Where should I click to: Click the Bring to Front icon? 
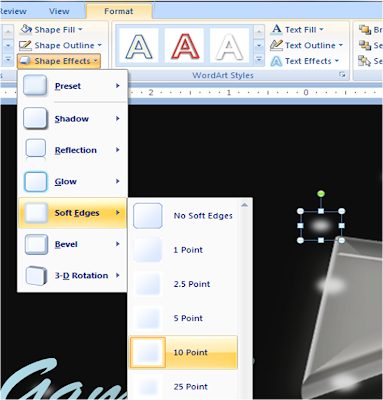pyautogui.click(x=365, y=30)
